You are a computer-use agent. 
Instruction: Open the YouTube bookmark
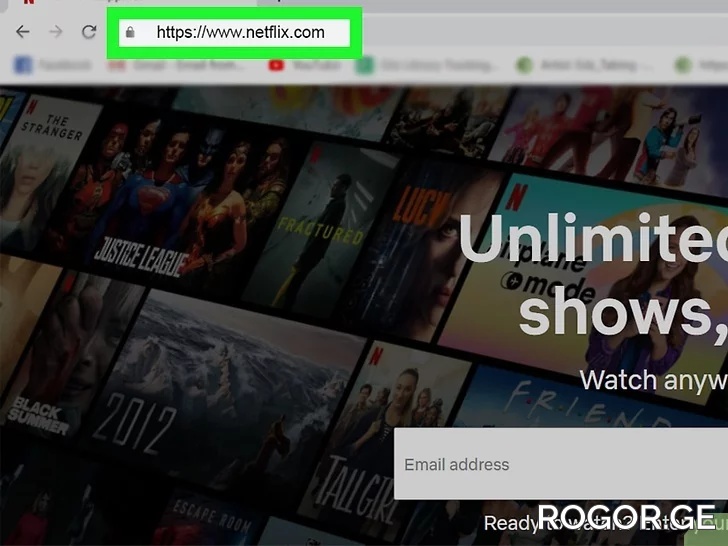point(304,65)
